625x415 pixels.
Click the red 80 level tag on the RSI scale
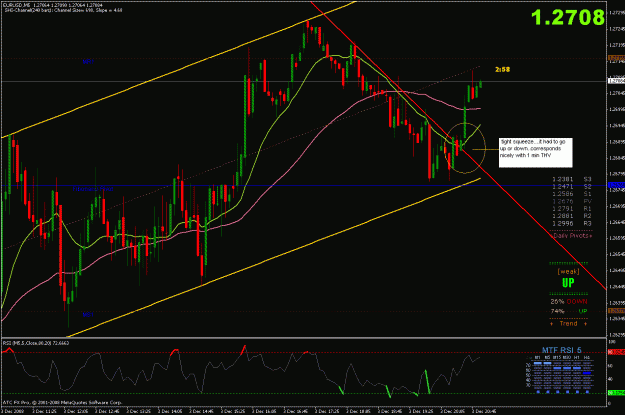(x=616, y=352)
